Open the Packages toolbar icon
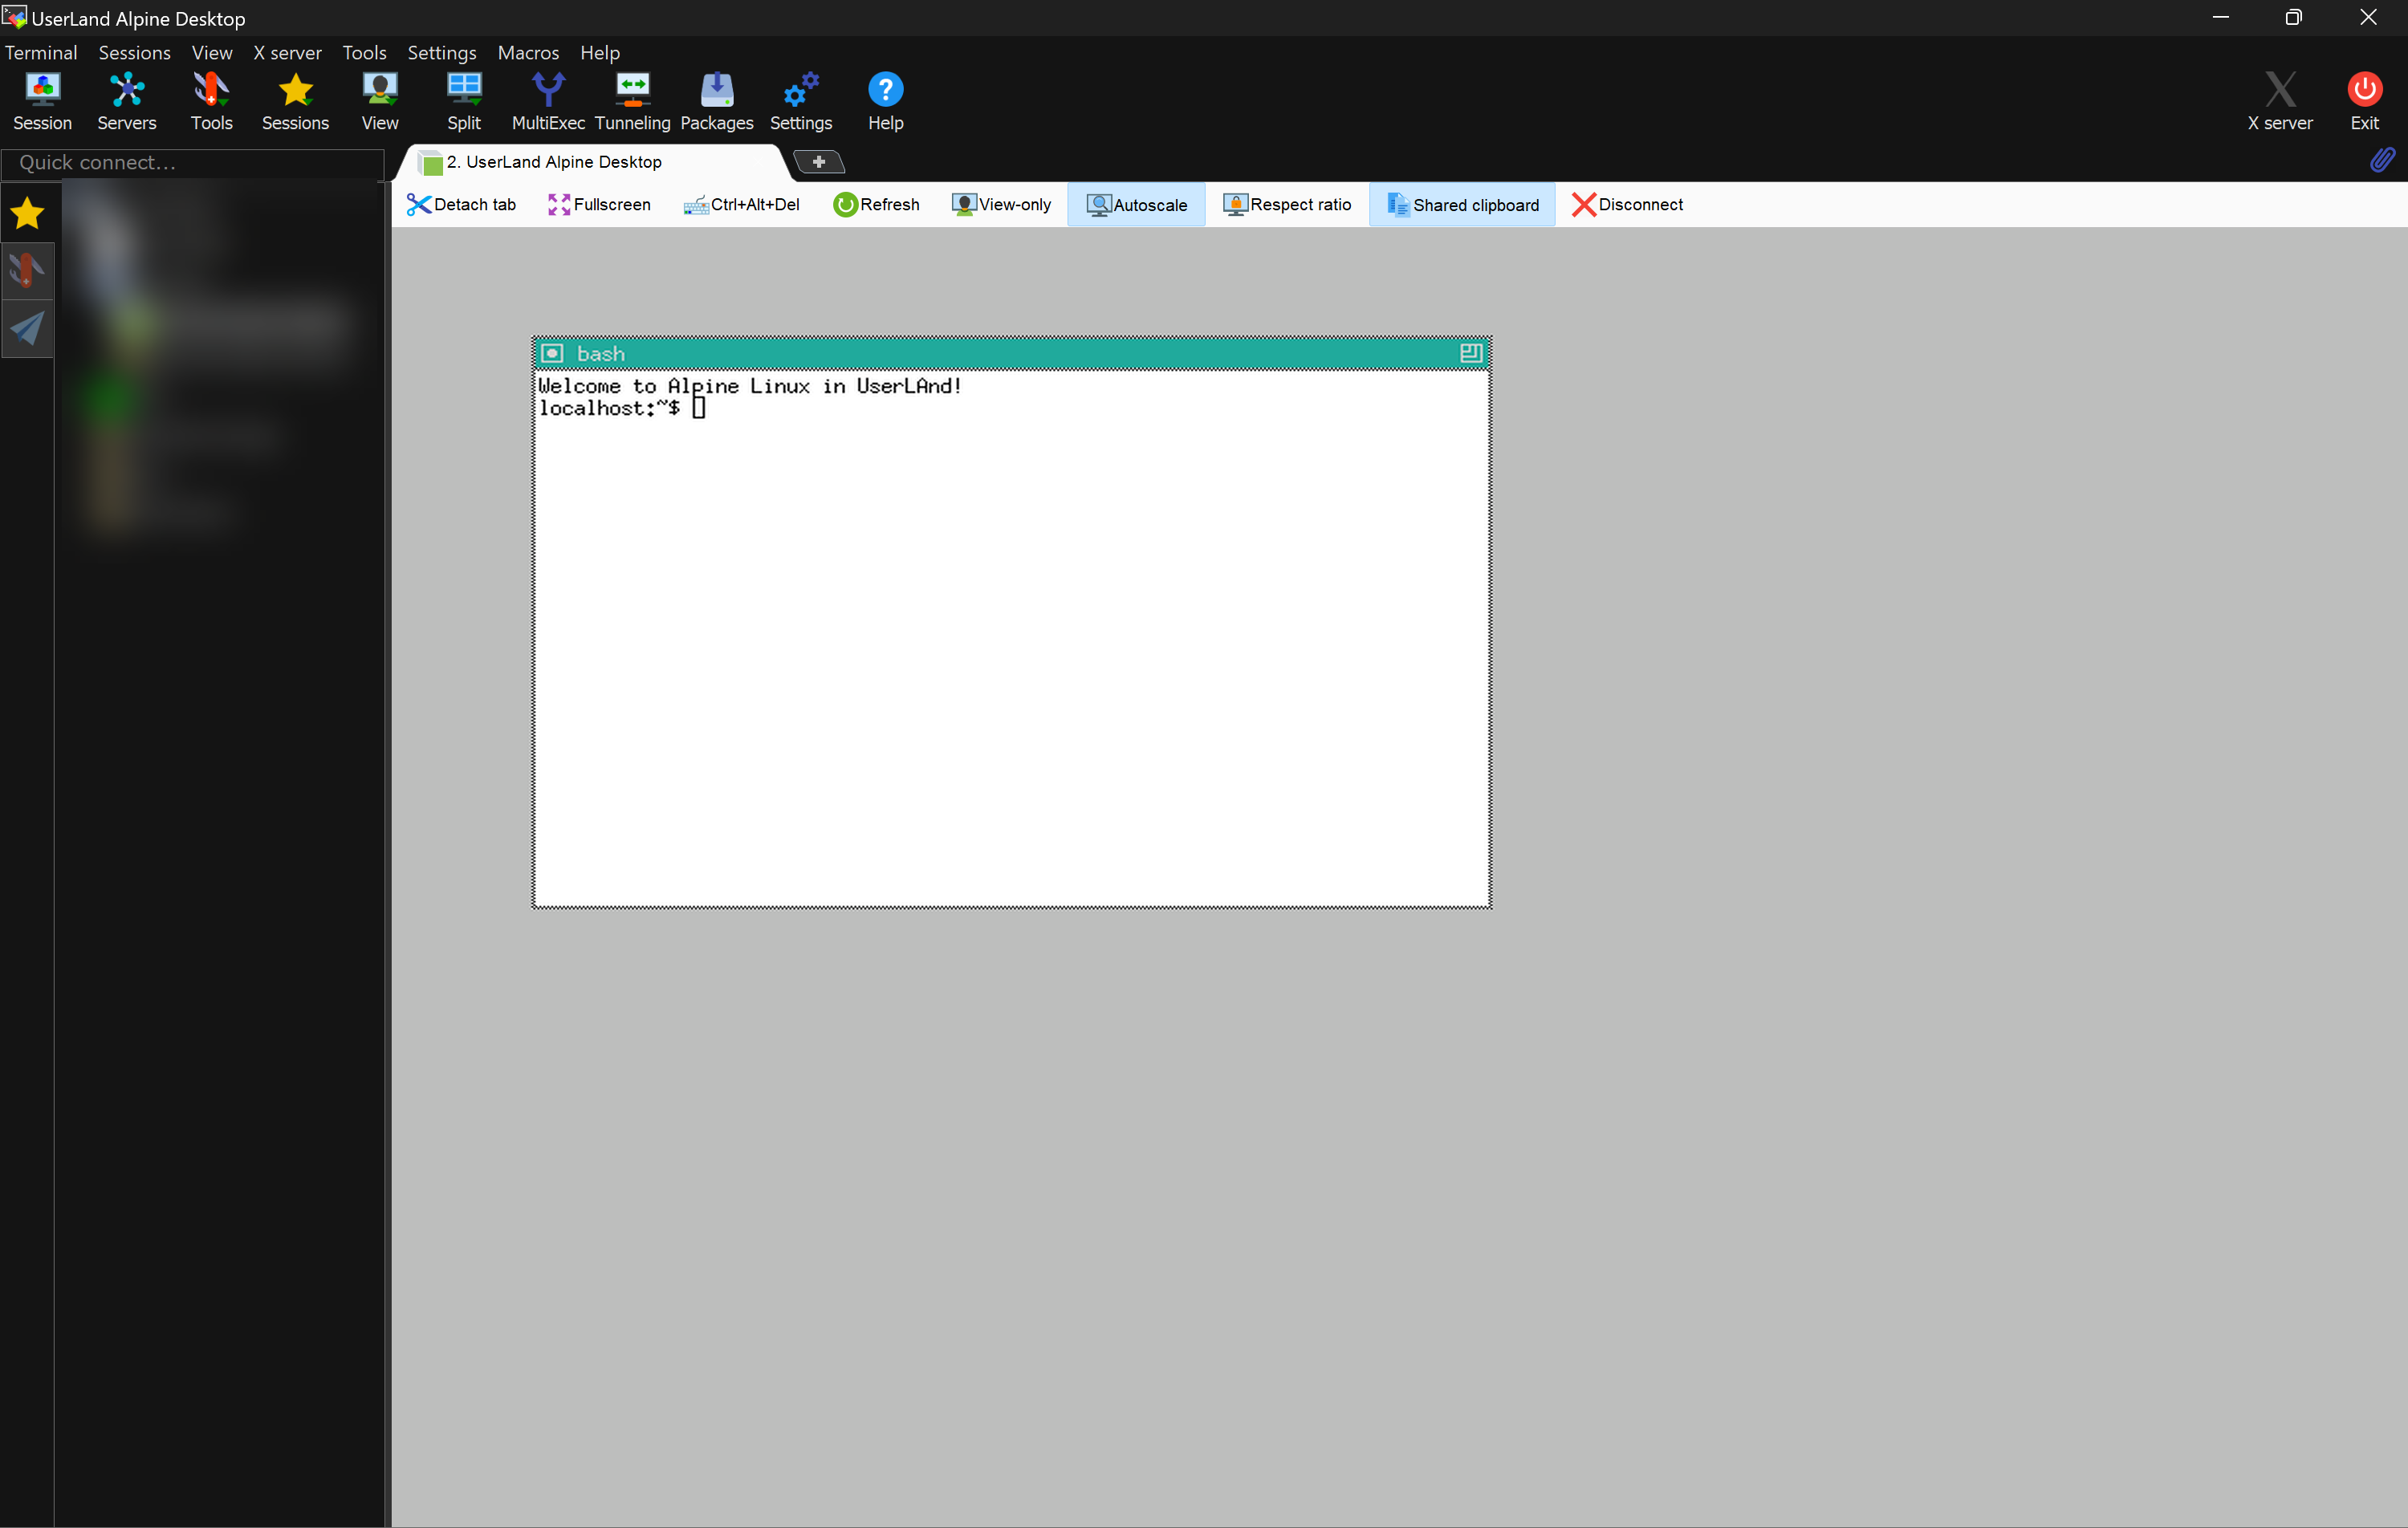Image resolution: width=2408 pixels, height=1528 pixels. 717,101
